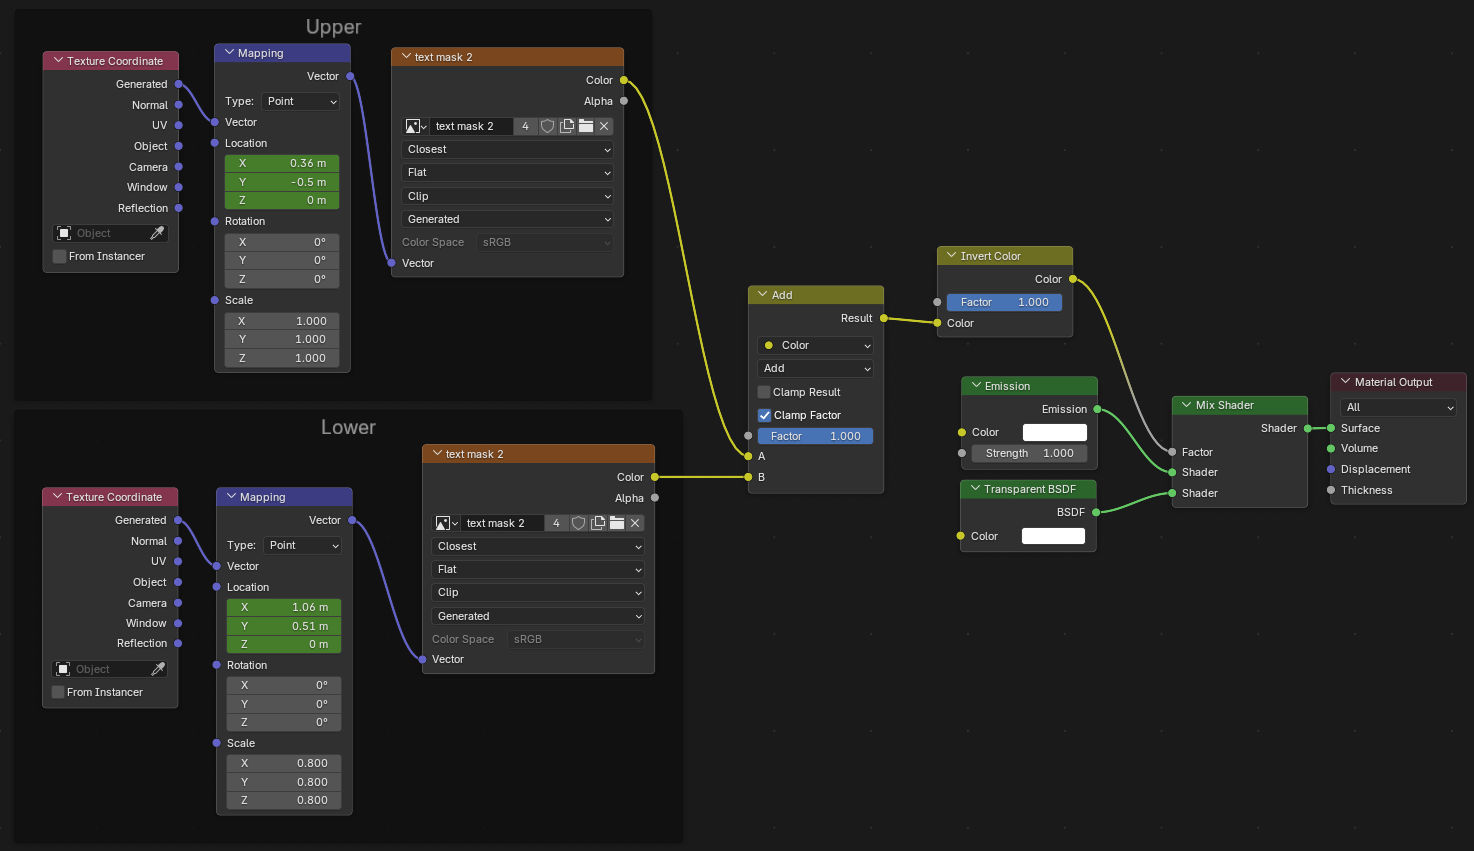
Task: Toggle fake user shield on lower text mask 2 image
Action: point(577,522)
